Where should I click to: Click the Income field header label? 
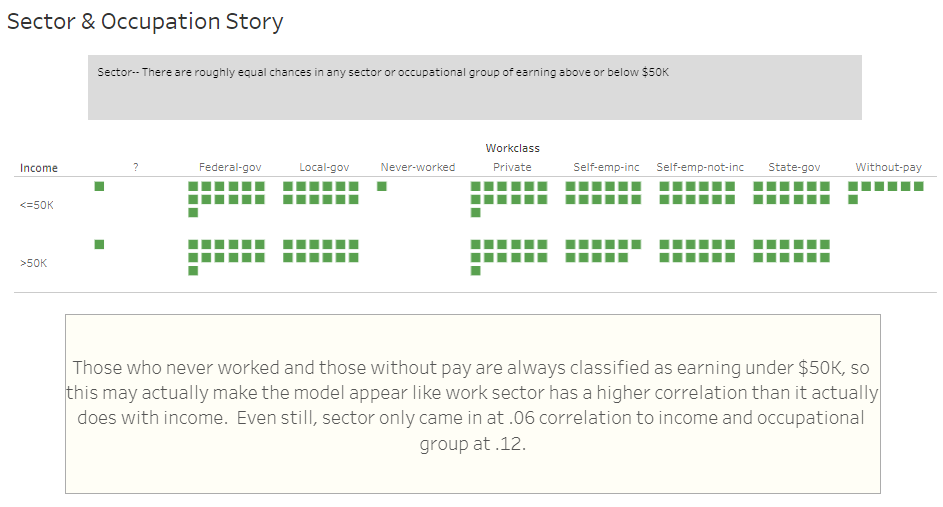pyautogui.click(x=39, y=168)
